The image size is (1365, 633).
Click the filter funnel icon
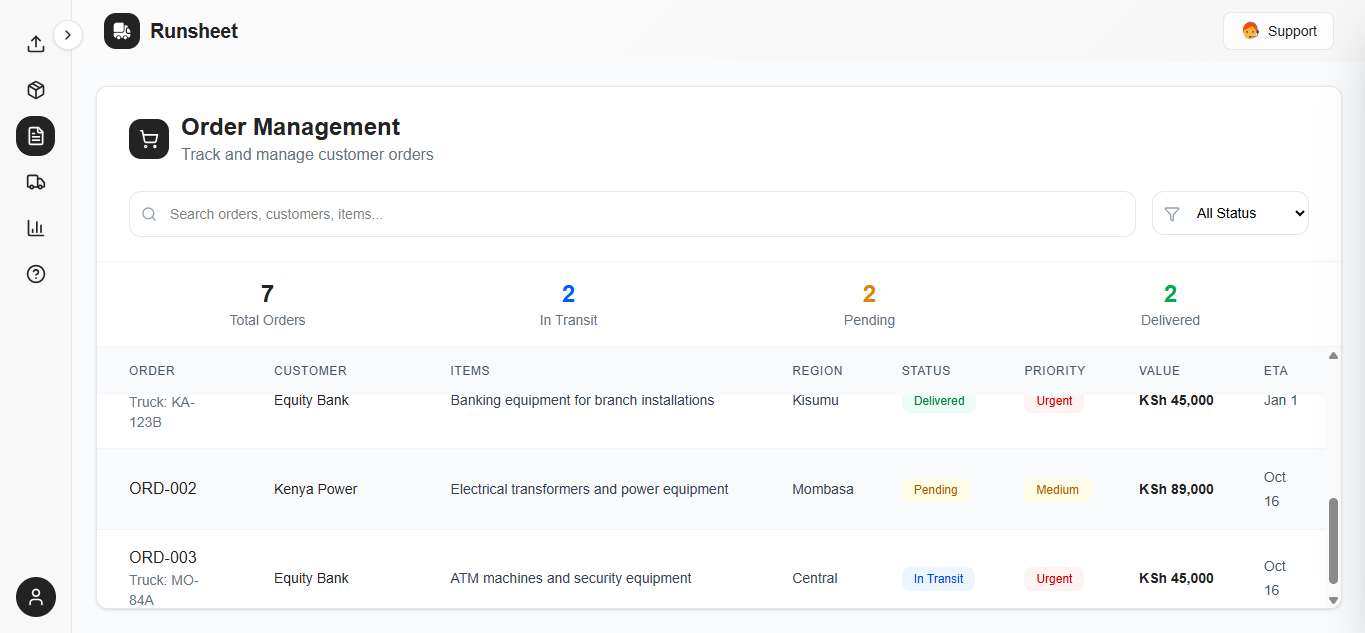pyautogui.click(x=1172, y=214)
